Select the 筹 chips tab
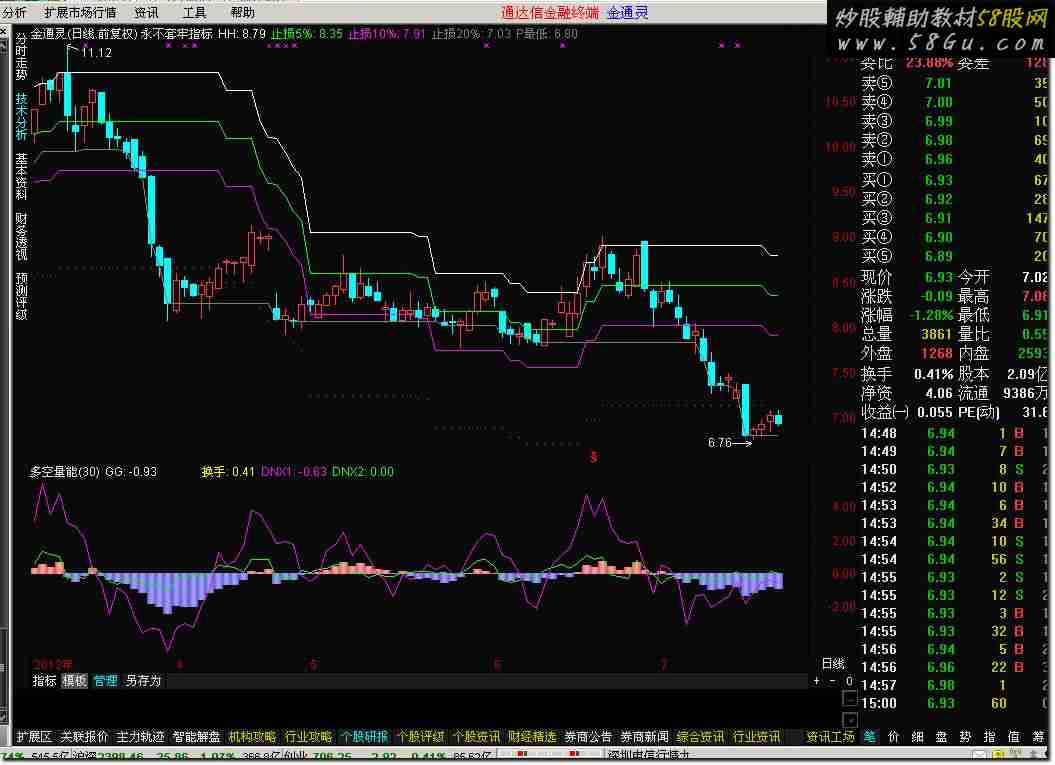The image size is (1055, 765). click(x=1038, y=737)
